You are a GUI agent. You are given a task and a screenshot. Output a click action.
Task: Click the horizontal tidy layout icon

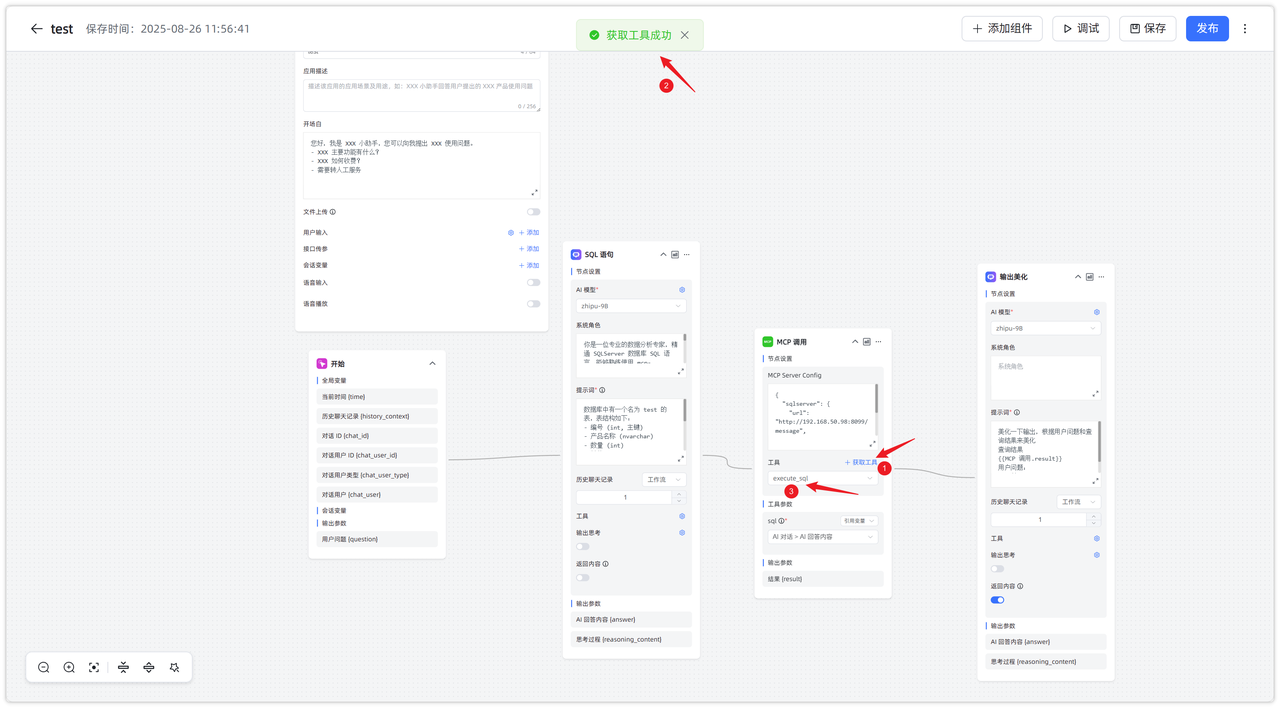coord(148,667)
